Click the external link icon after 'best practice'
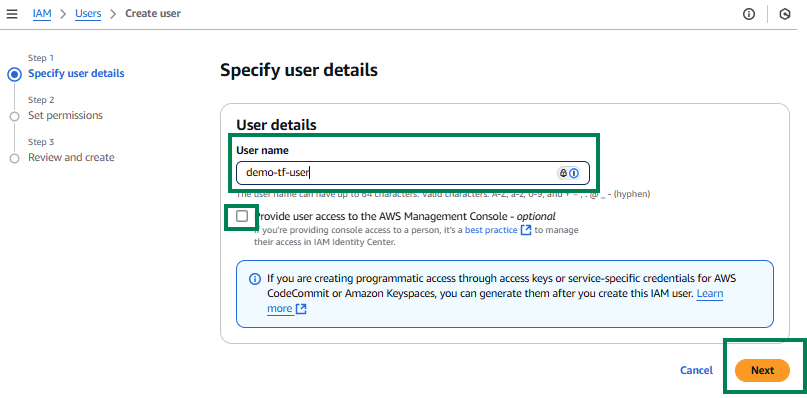This screenshot has height=398, width=807. point(525,230)
